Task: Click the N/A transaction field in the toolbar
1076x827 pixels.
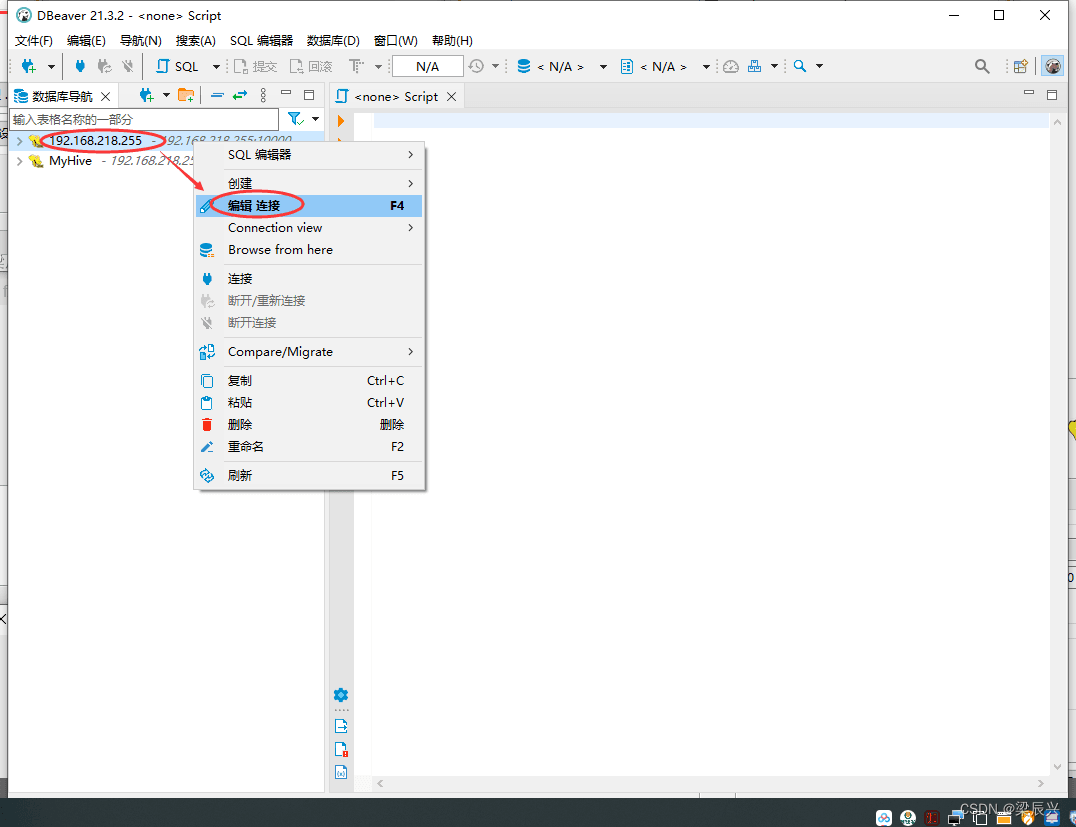Action: tap(427, 67)
